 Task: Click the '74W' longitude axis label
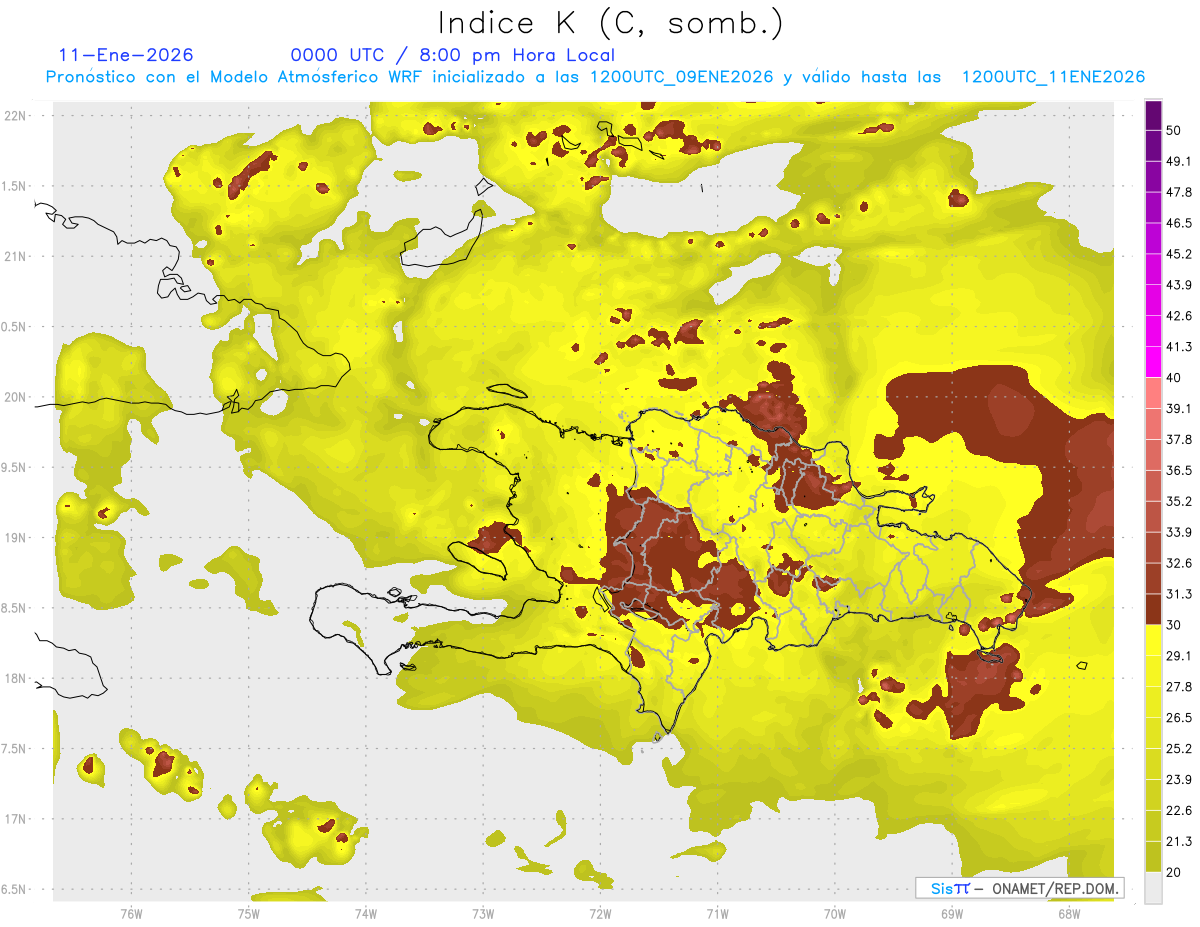pyautogui.click(x=365, y=914)
